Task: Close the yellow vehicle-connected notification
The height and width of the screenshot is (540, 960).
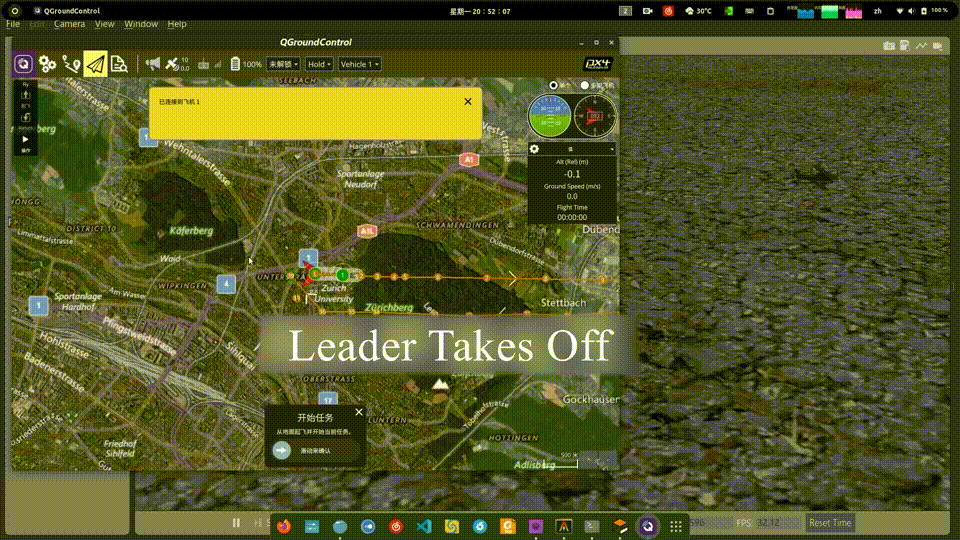Action: [468, 102]
